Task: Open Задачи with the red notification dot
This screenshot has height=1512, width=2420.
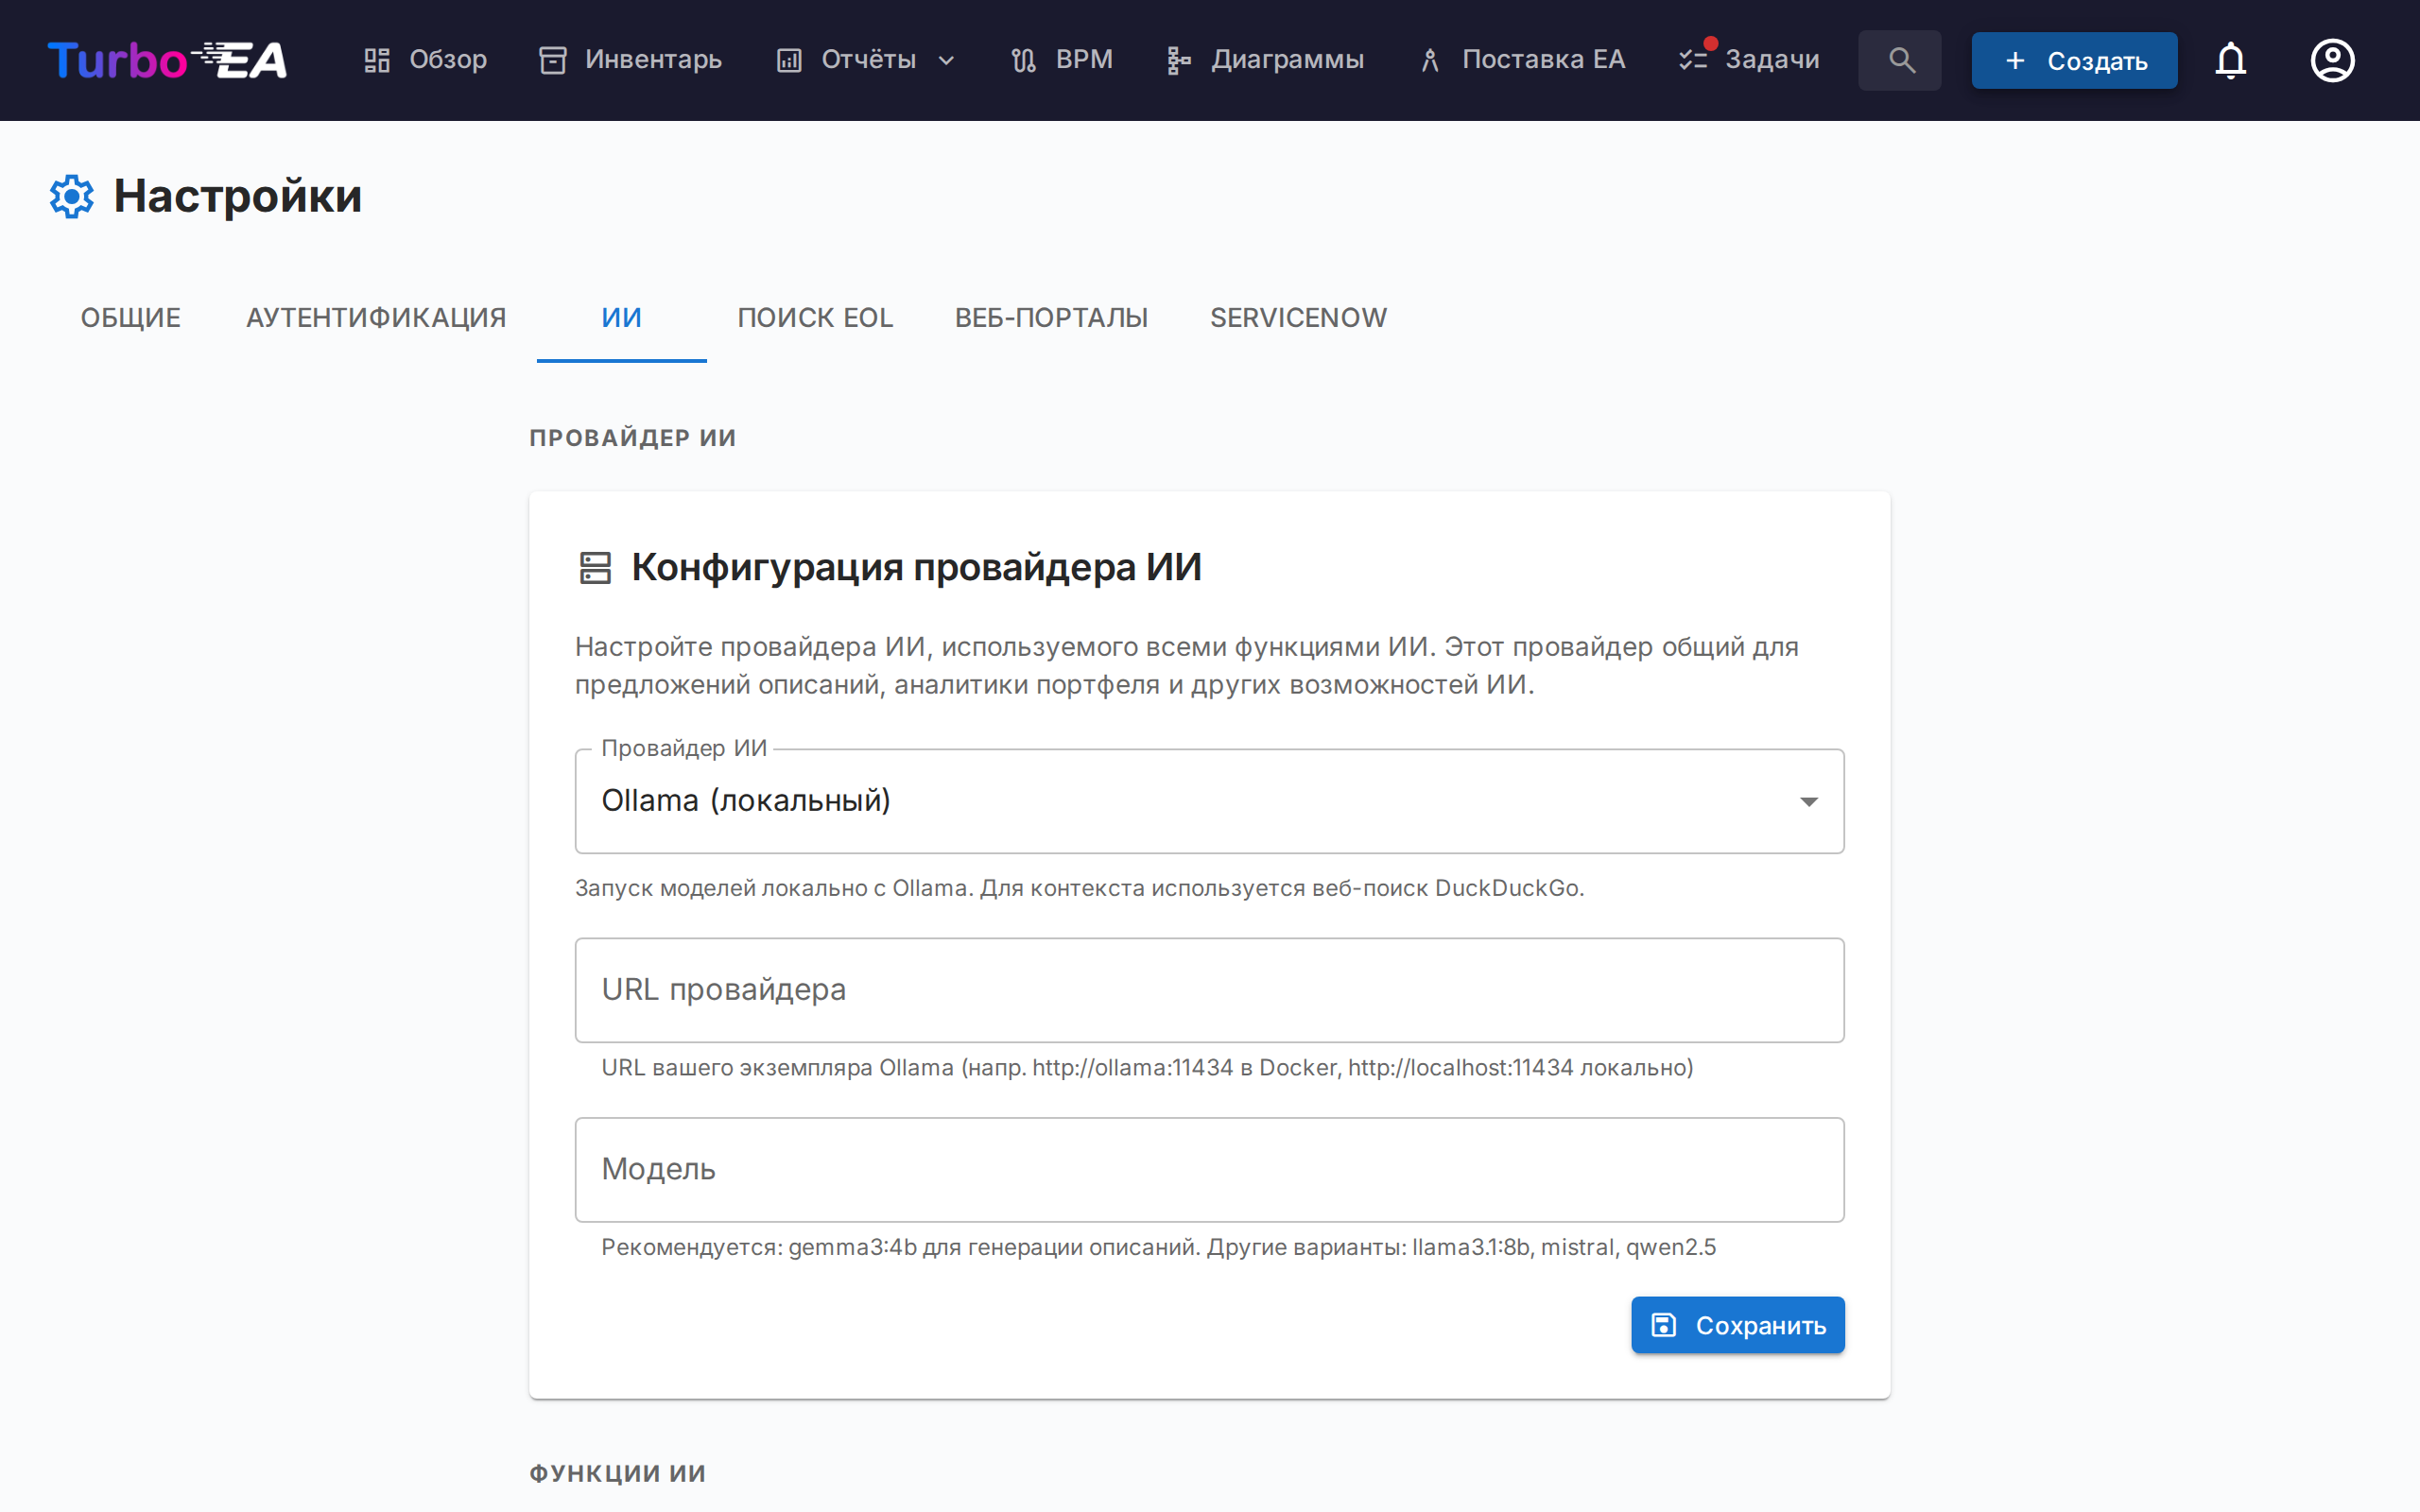Action: [1694, 60]
